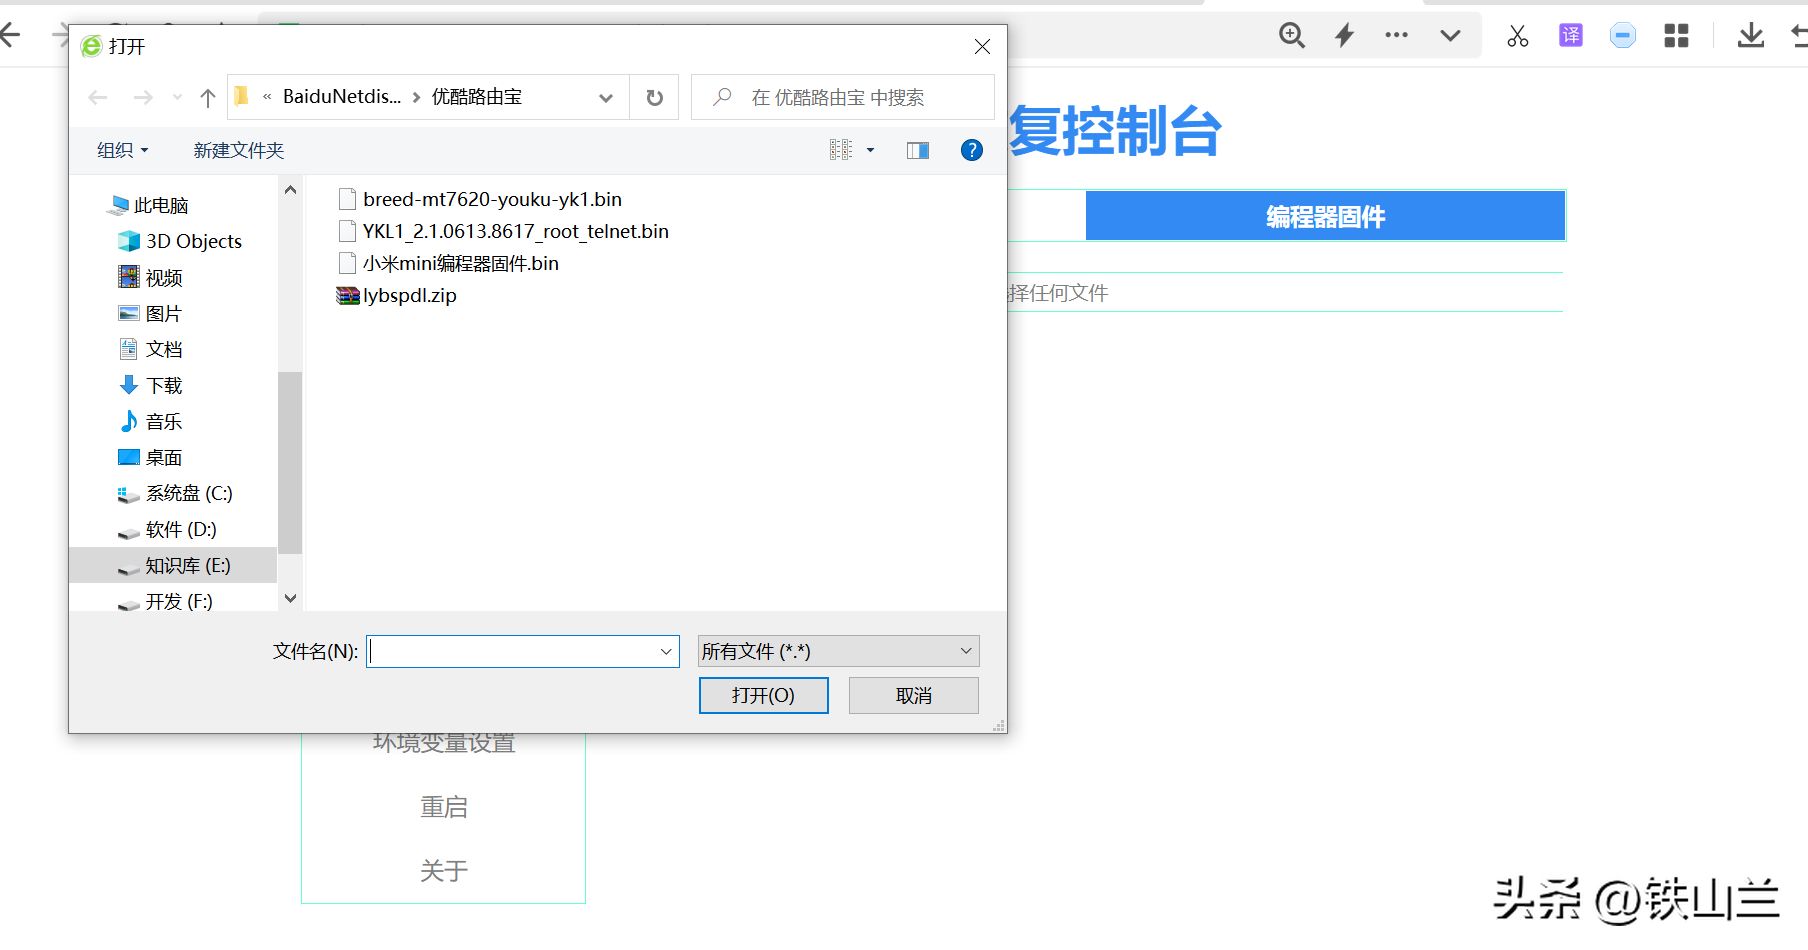
Task: Open 环境变量设置 in the page menu
Action: (x=443, y=743)
